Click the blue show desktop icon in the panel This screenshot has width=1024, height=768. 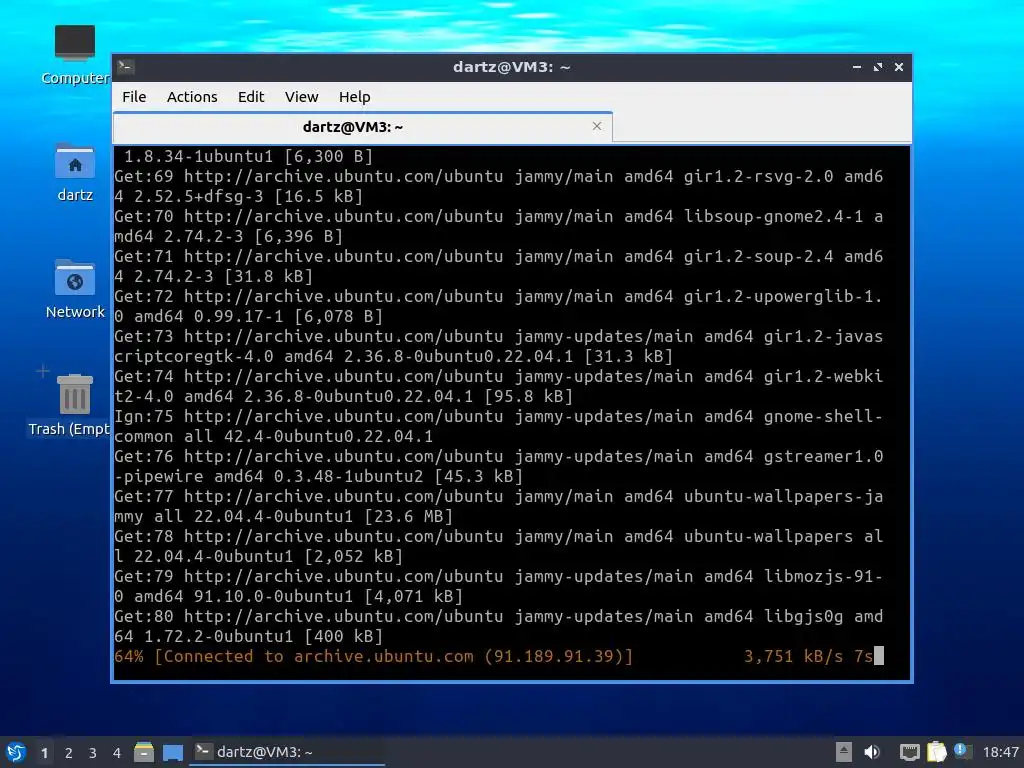pyautogui.click(x=172, y=752)
